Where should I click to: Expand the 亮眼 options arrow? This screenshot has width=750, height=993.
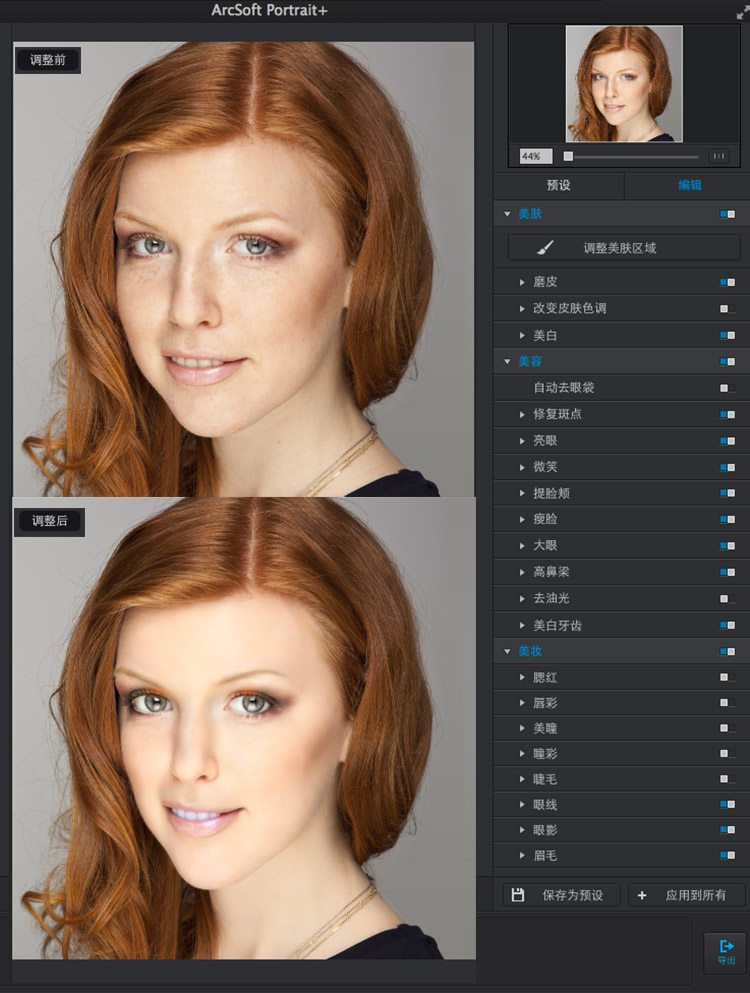(522, 441)
